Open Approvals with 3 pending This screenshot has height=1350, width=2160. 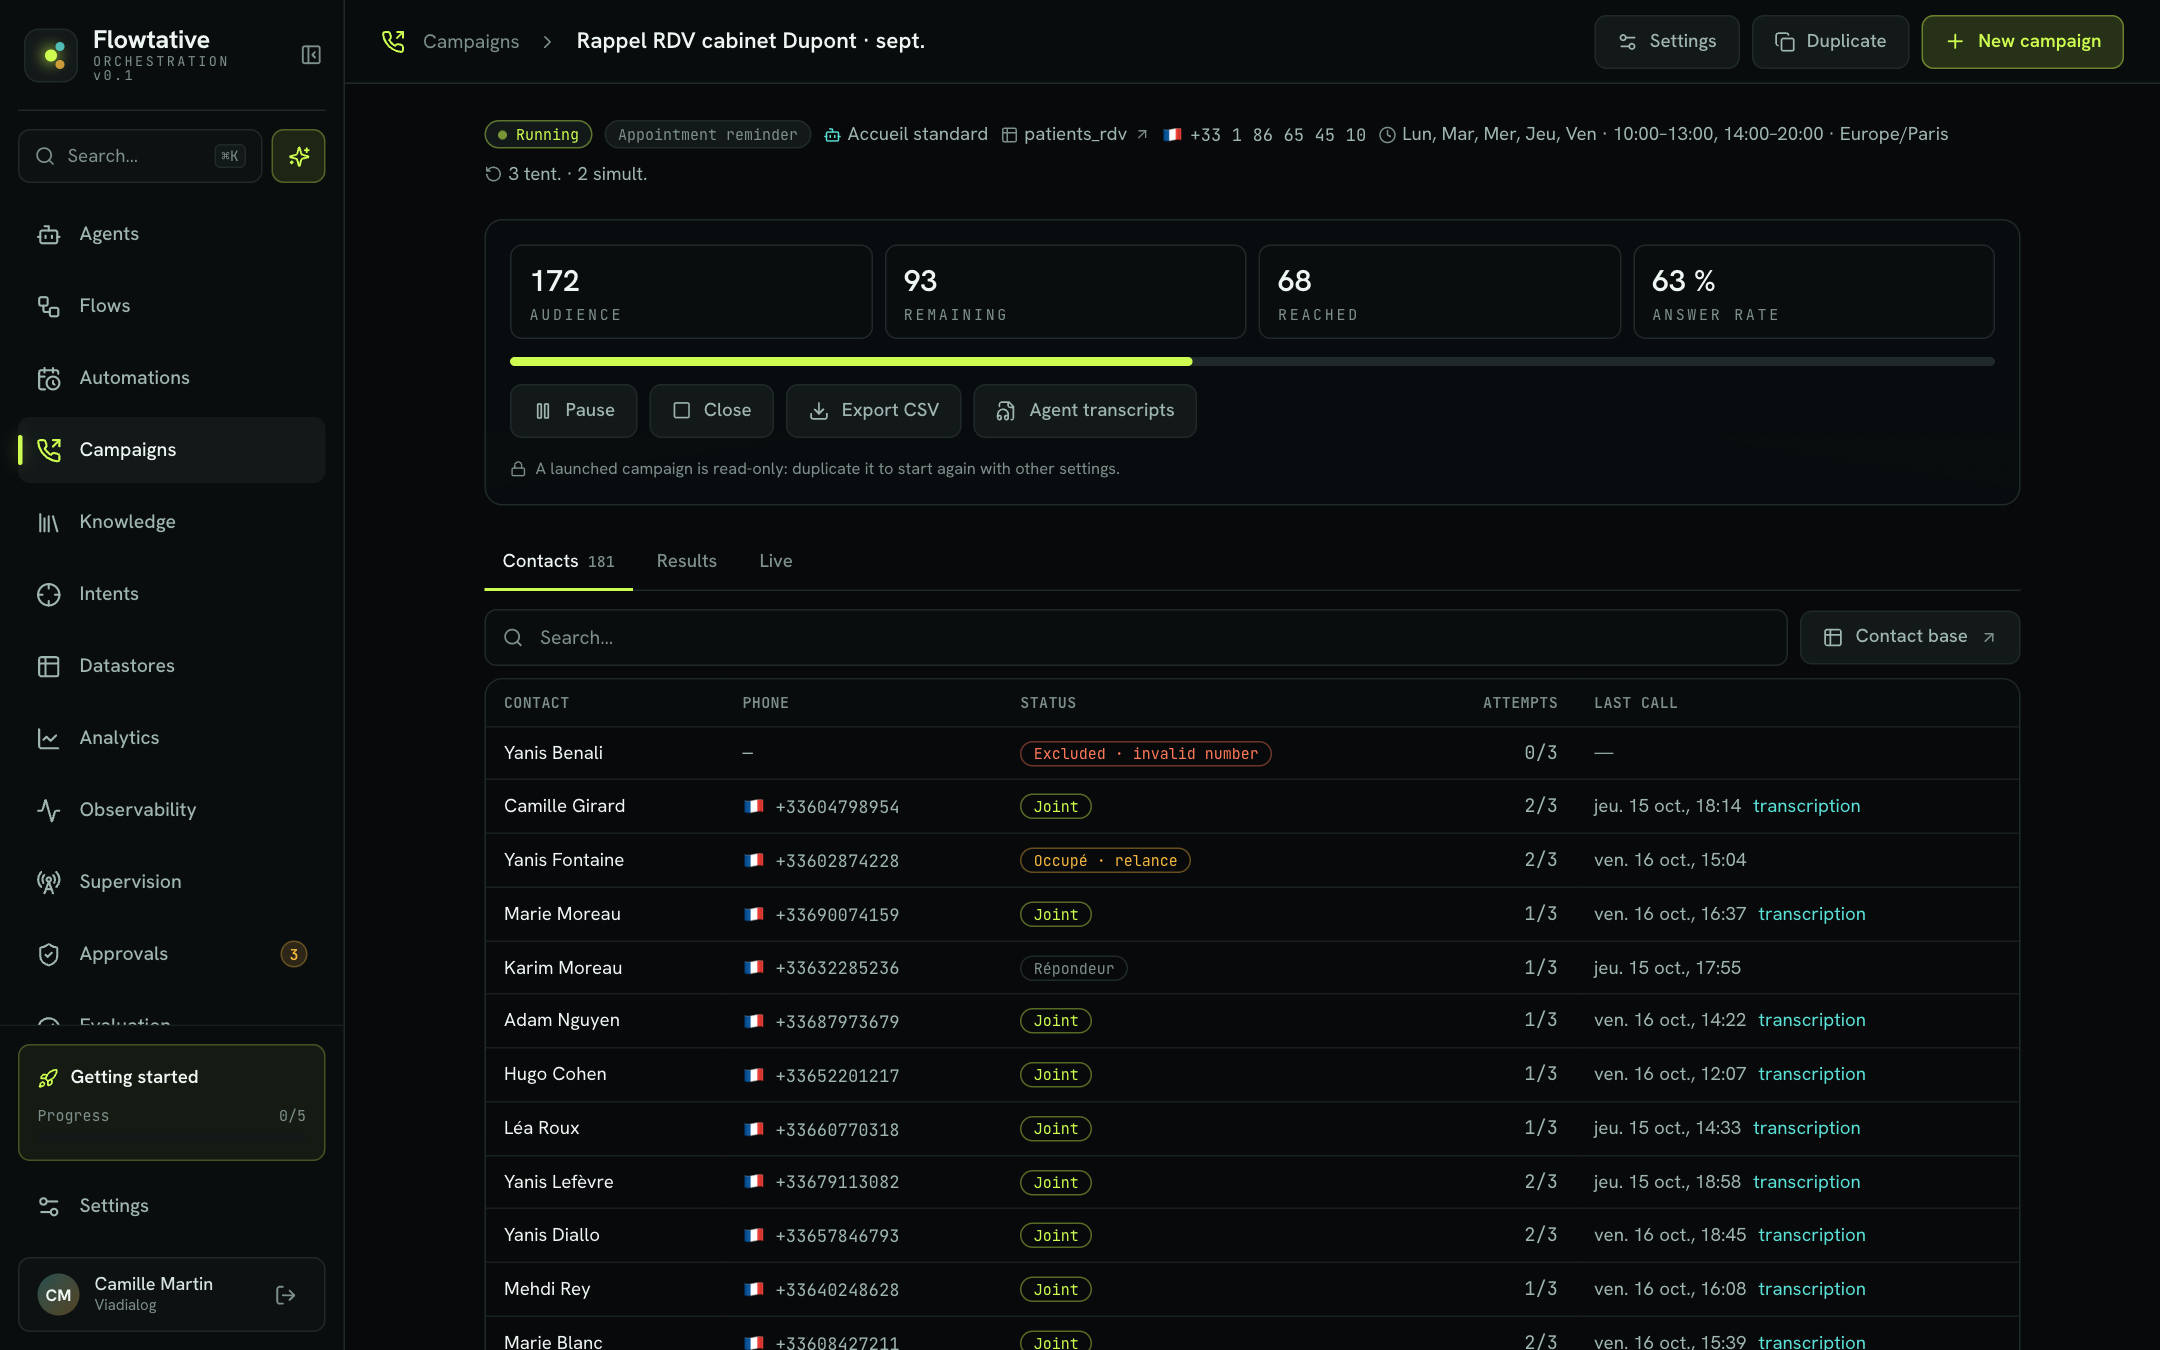point(171,954)
